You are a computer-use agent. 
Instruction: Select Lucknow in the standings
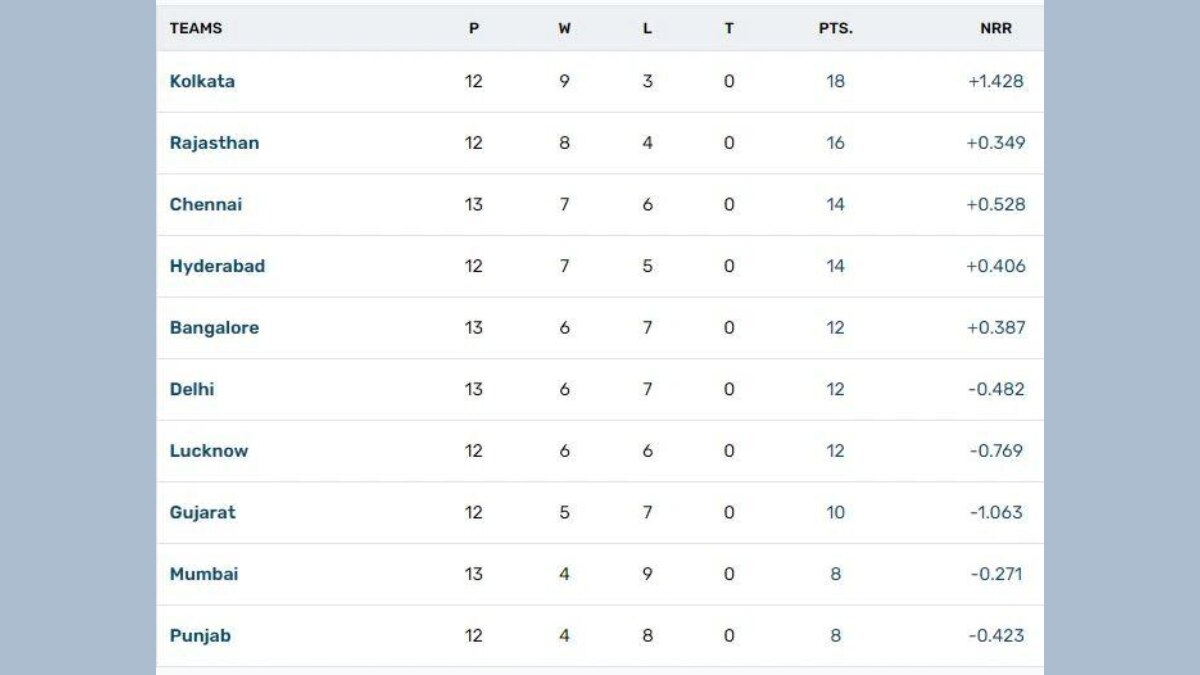(209, 451)
